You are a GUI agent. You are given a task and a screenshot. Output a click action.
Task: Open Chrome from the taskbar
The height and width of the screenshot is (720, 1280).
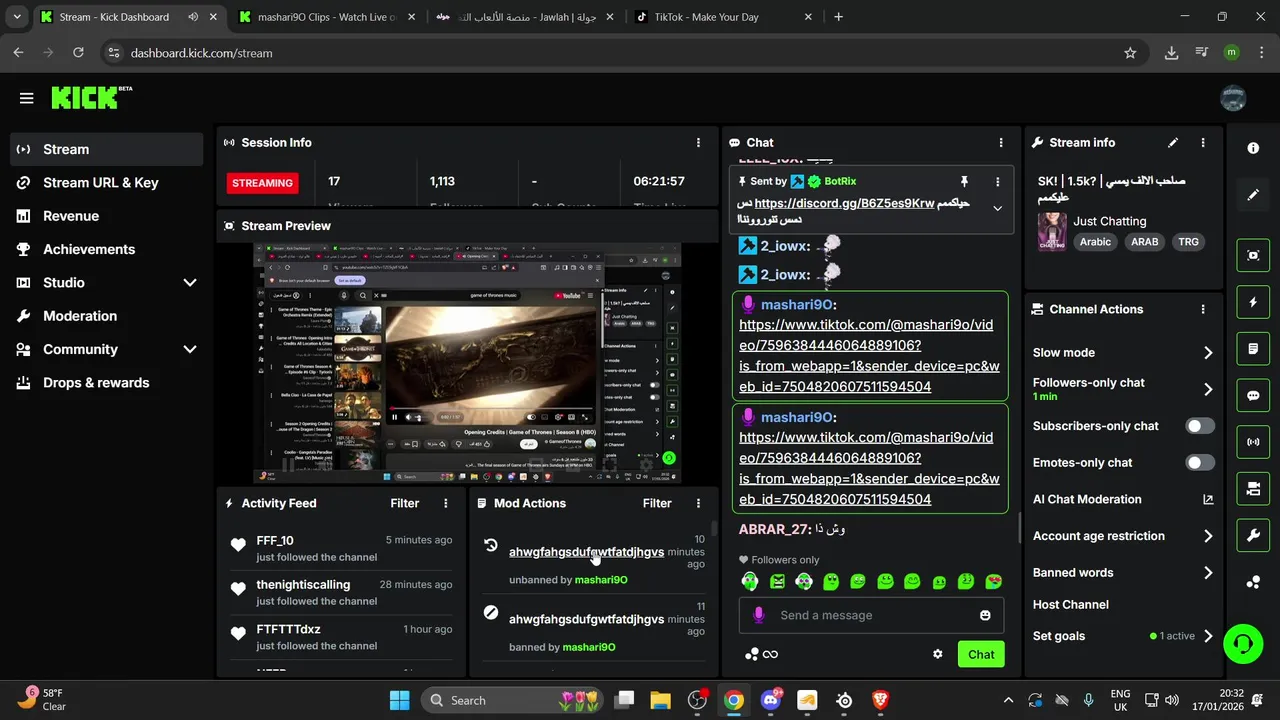click(734, 700)
